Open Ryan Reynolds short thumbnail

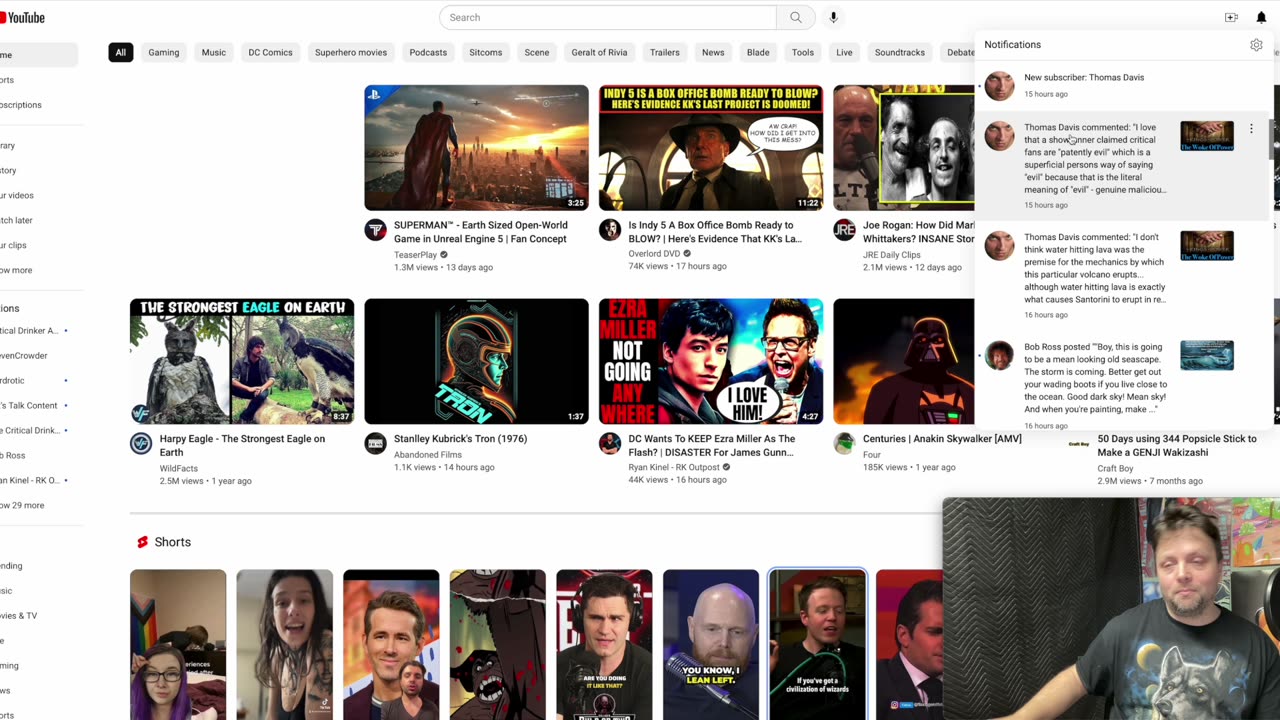[x=391, y=645]
